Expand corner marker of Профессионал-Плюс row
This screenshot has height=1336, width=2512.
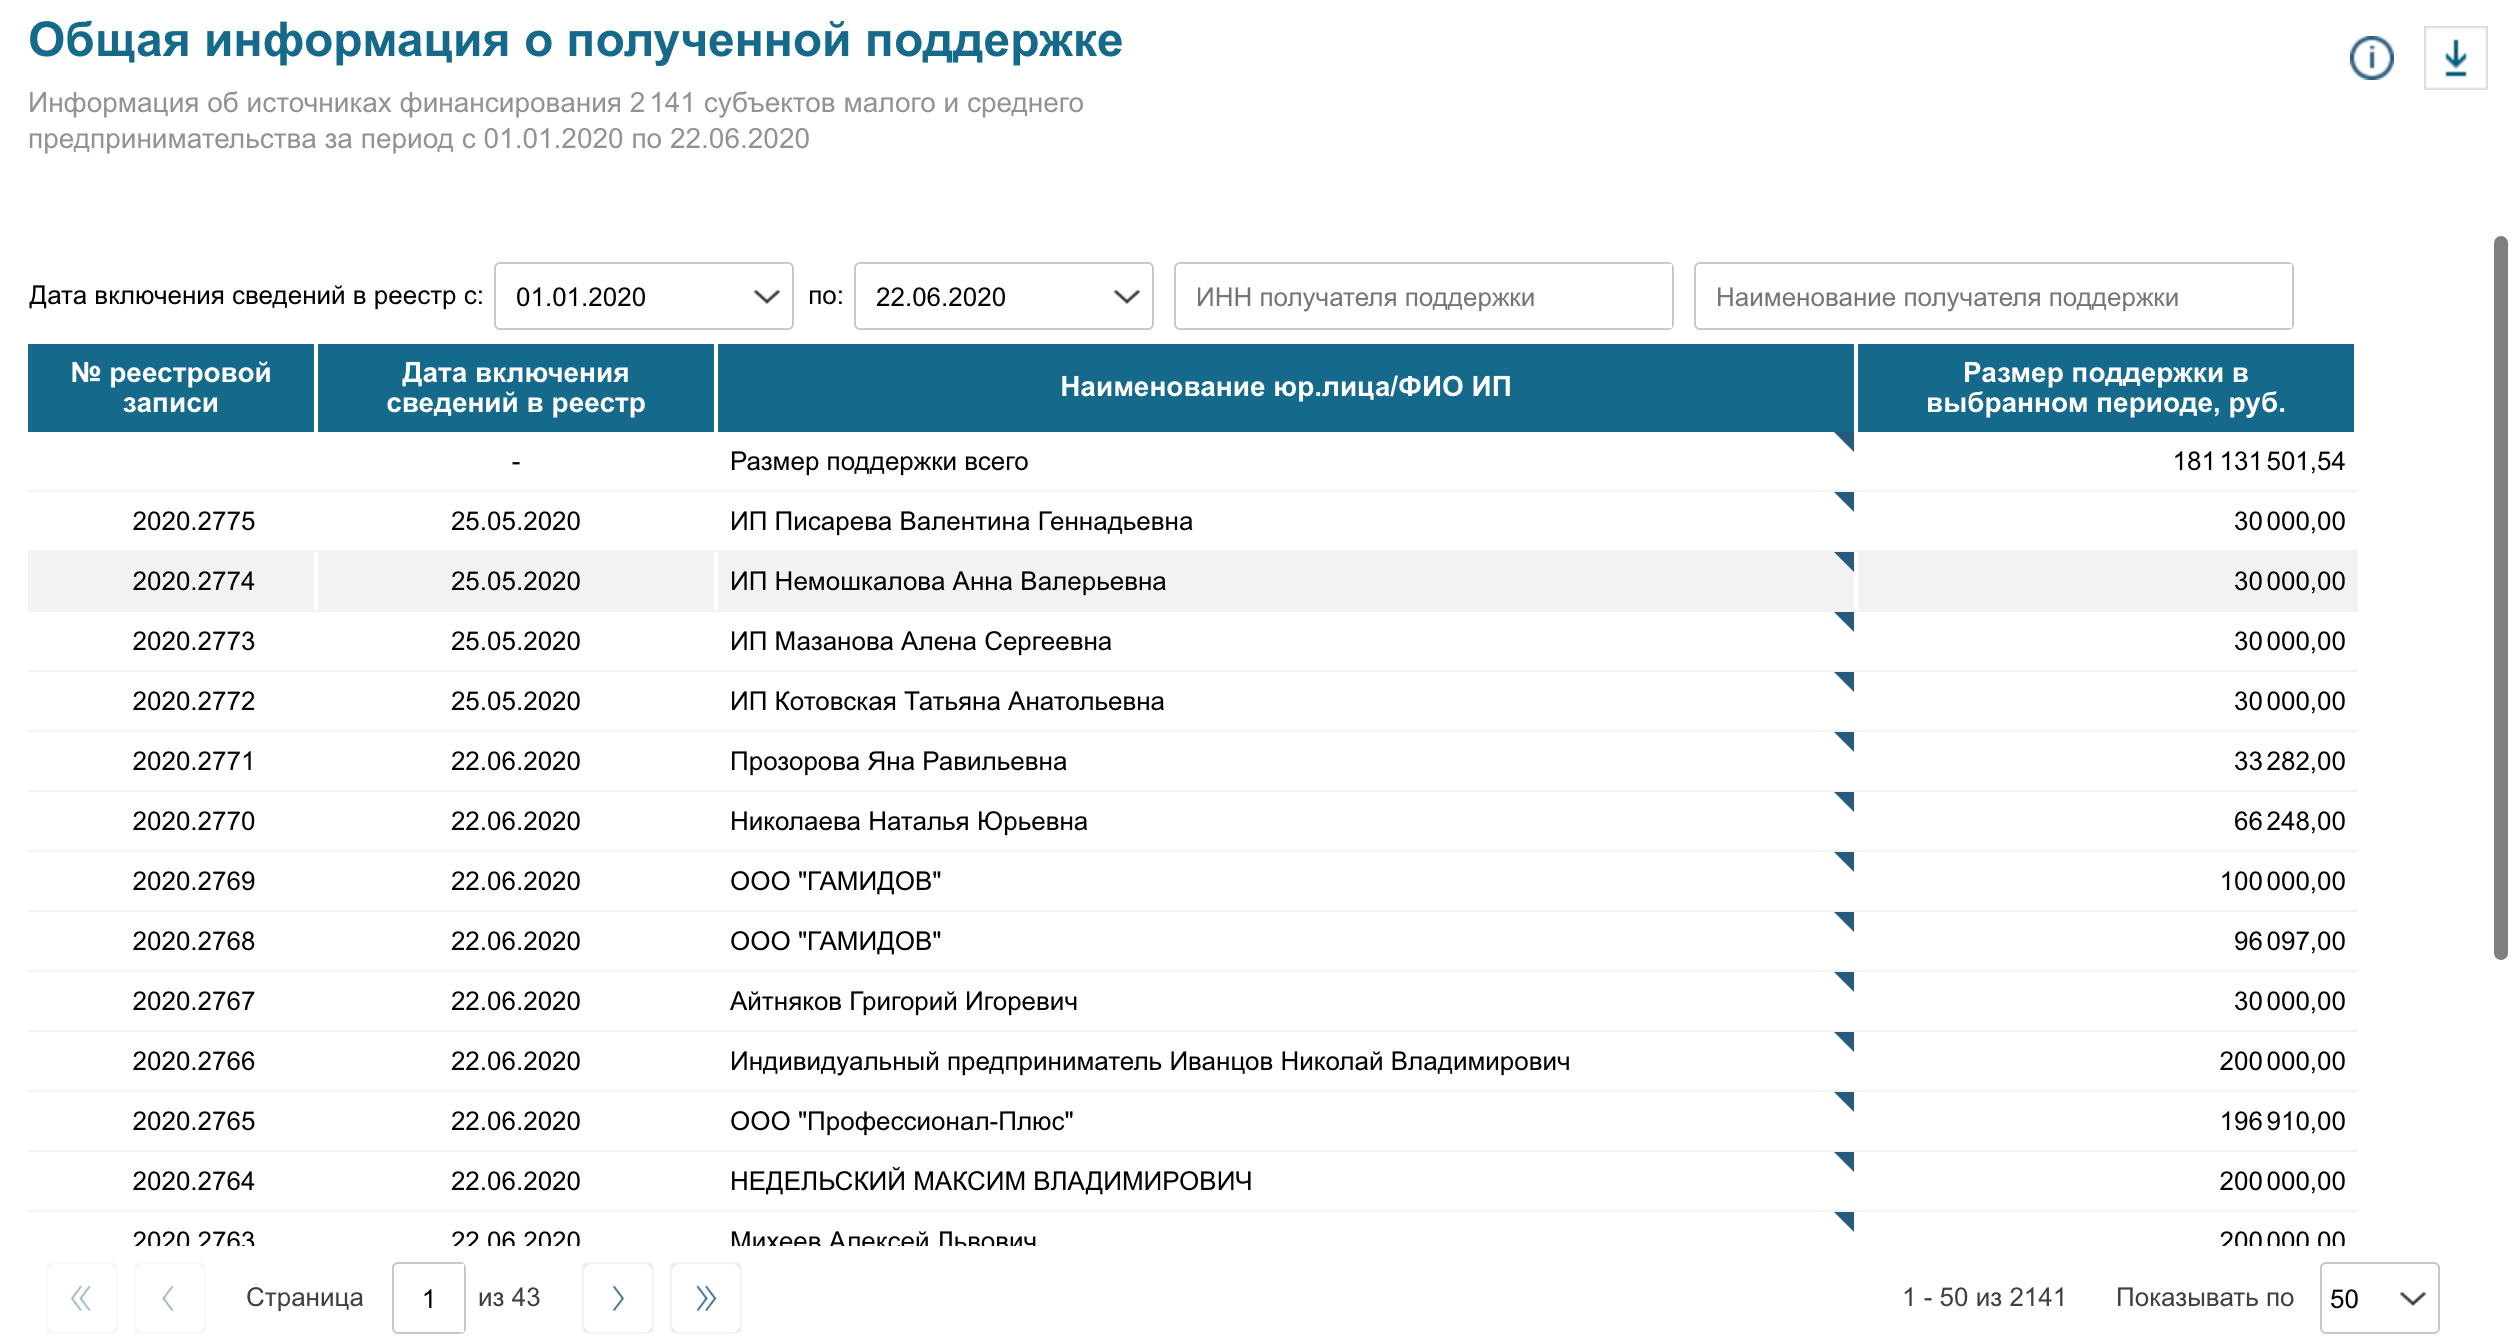point(1845,1101)
